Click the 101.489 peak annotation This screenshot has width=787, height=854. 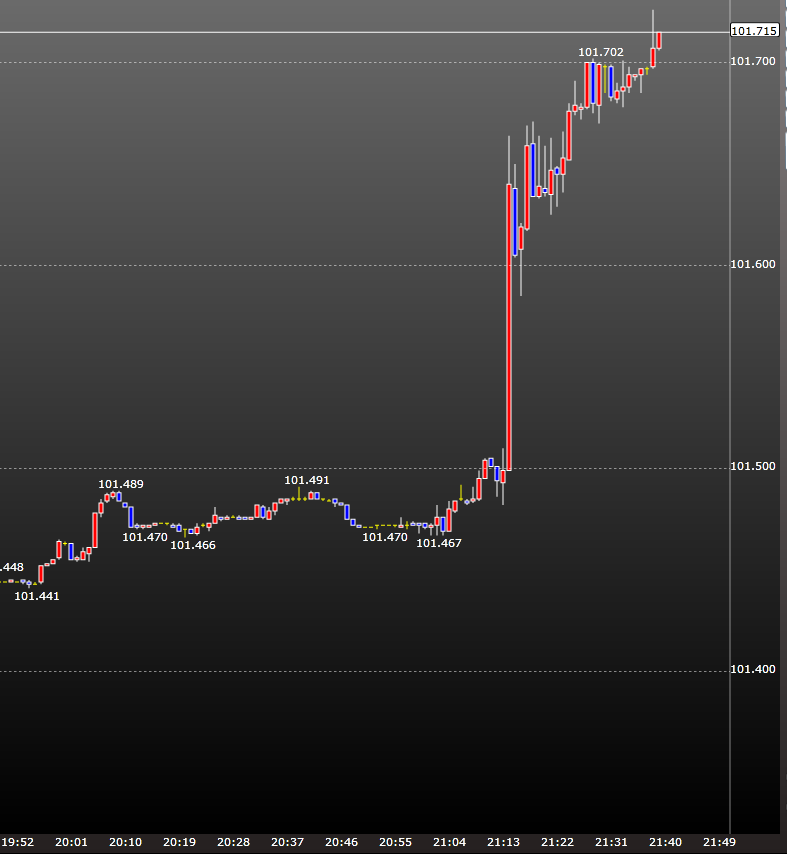point(121,484)
